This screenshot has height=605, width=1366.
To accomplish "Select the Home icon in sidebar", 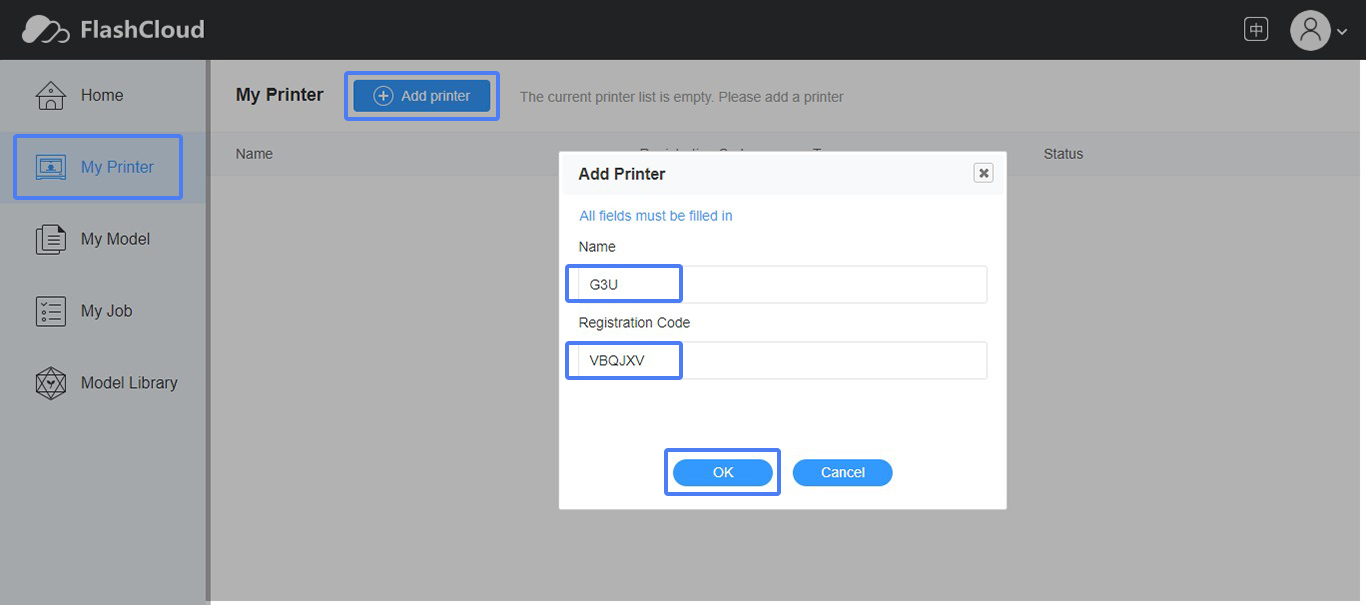I will point(49,94).
